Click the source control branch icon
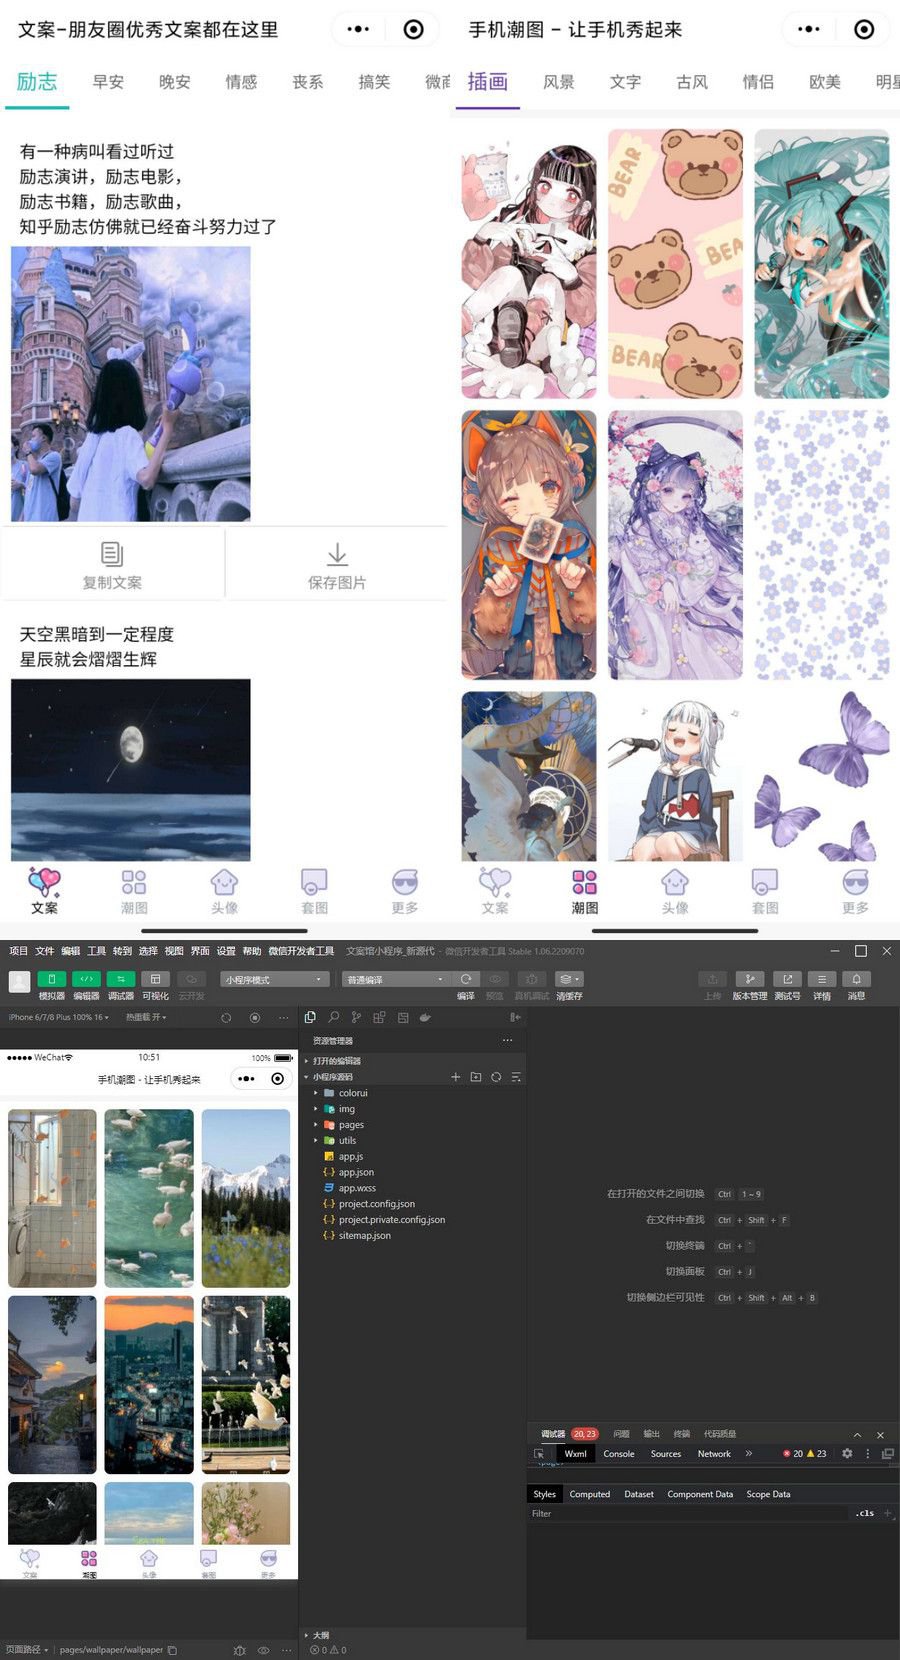900x1660 pixels. click(x=356, y=1017)
